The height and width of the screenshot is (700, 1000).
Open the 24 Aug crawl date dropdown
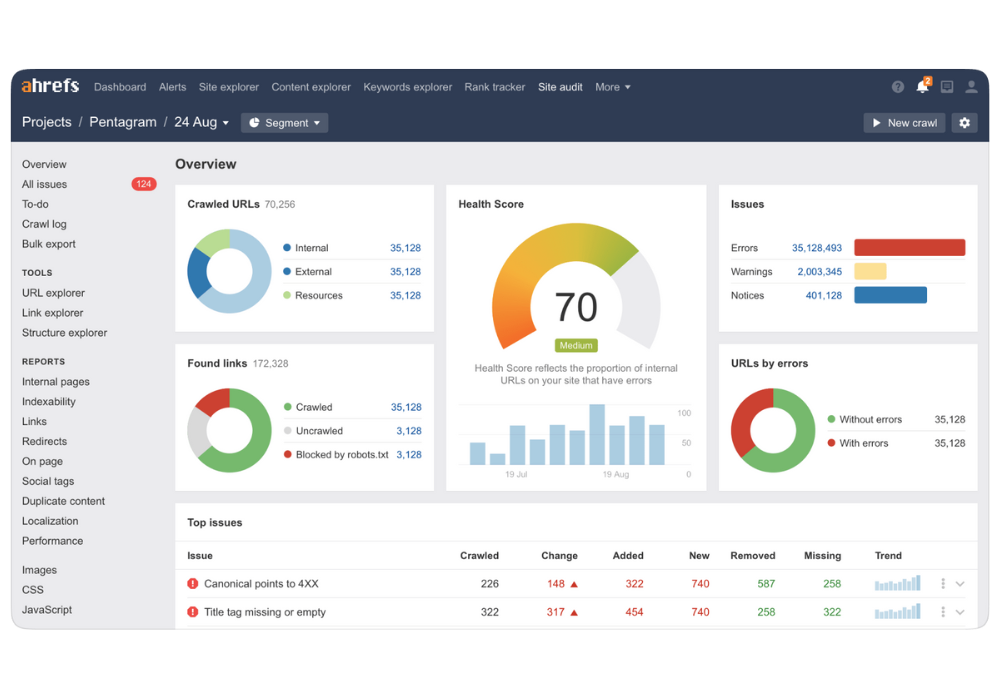202,122
